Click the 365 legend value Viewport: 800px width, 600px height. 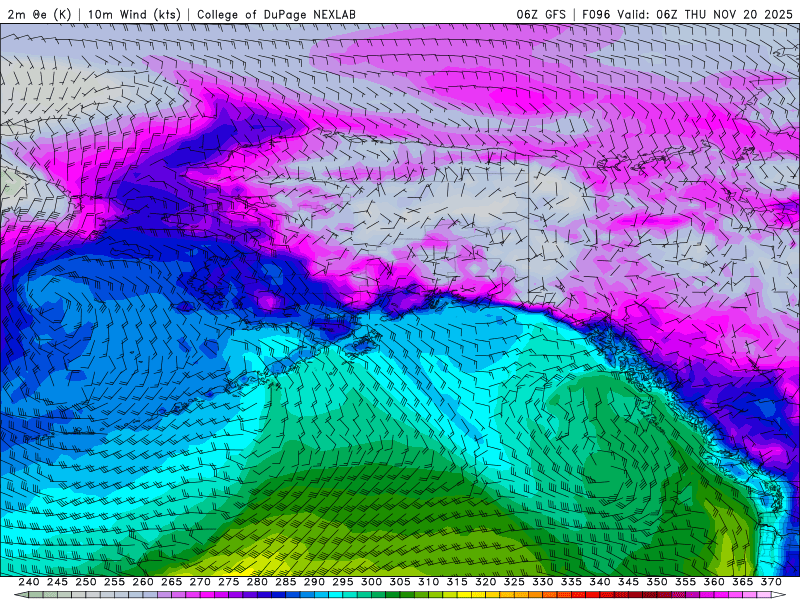click(x=743, y=582)
